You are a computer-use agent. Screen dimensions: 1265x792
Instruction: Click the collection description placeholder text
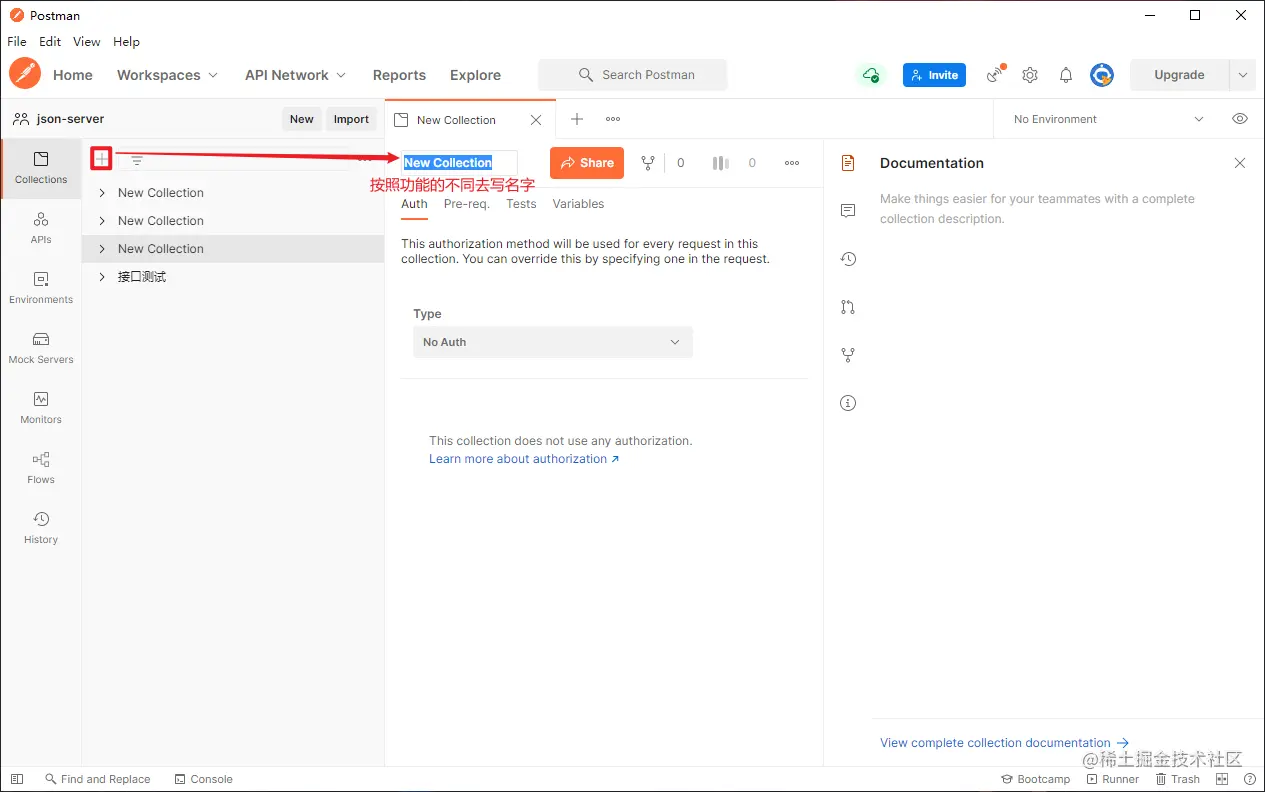click(1037, 209)
